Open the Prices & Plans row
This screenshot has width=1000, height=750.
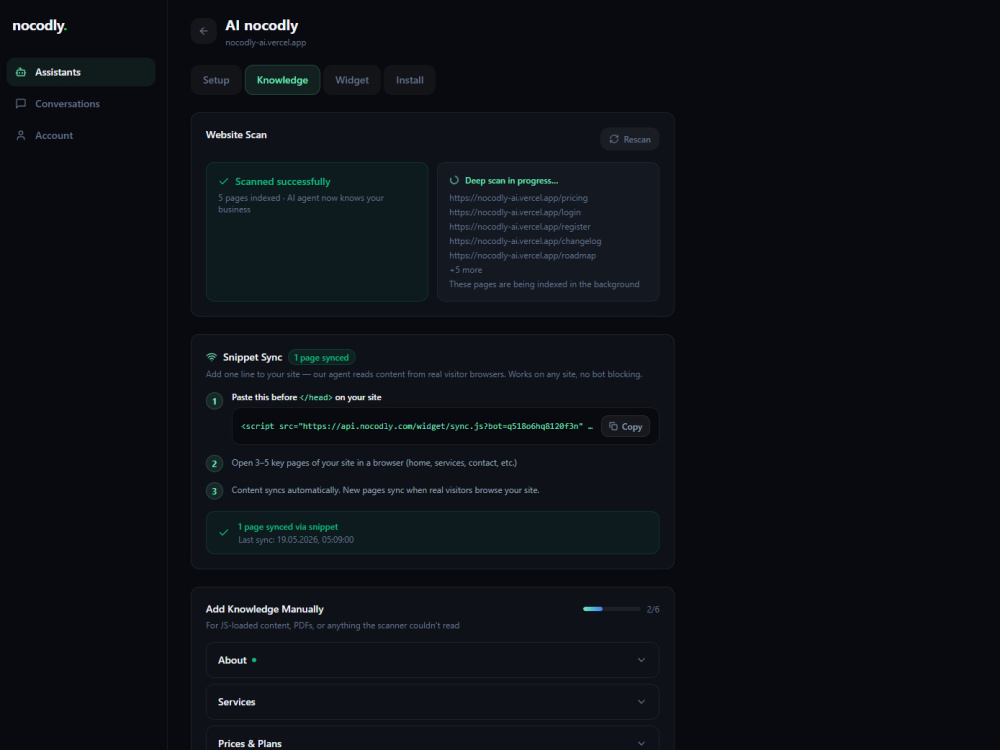click(x=432, y=739)
